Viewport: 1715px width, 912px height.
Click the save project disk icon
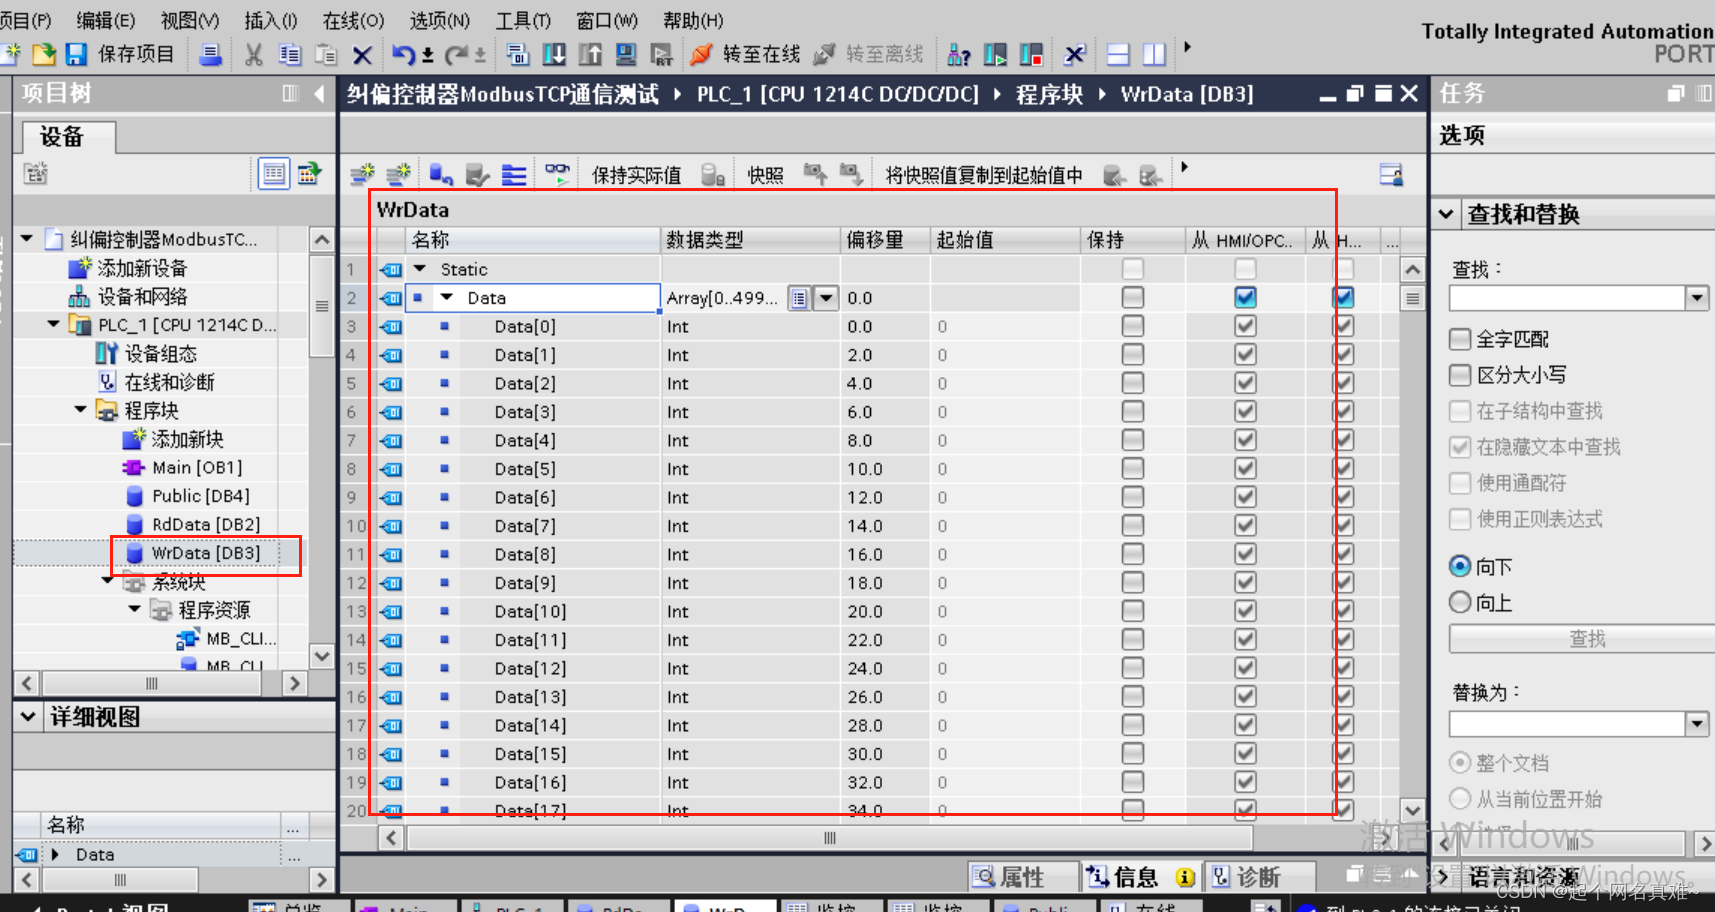(x=76, y=54)
